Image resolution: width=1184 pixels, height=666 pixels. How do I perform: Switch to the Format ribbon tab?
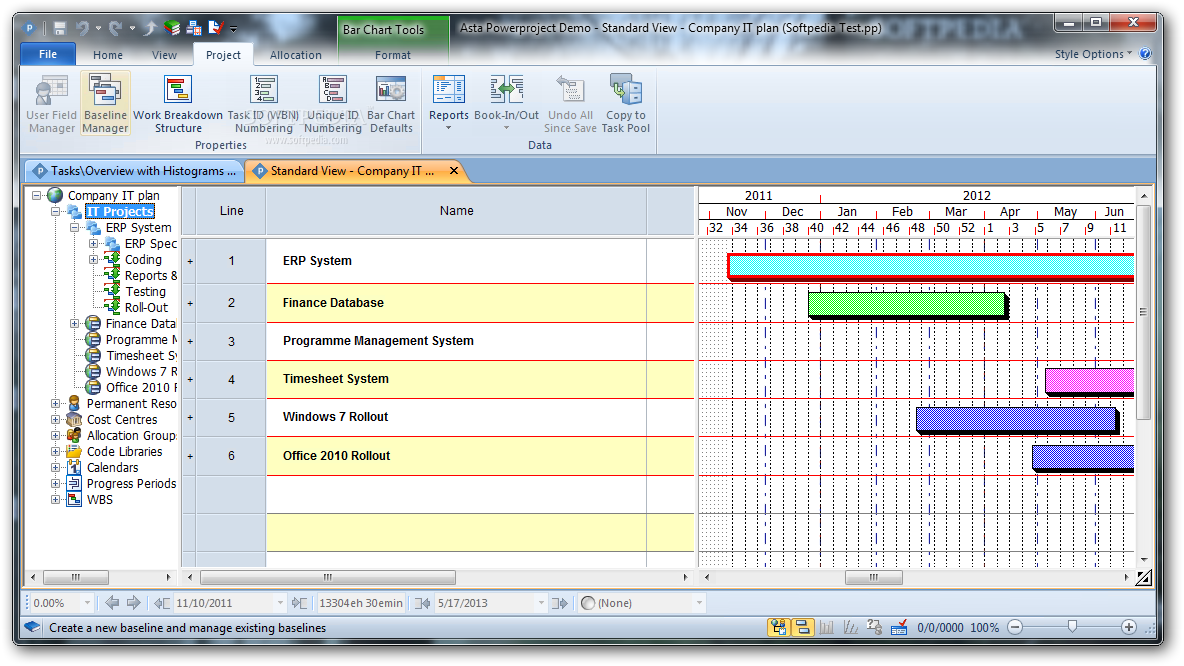(393, 55)
